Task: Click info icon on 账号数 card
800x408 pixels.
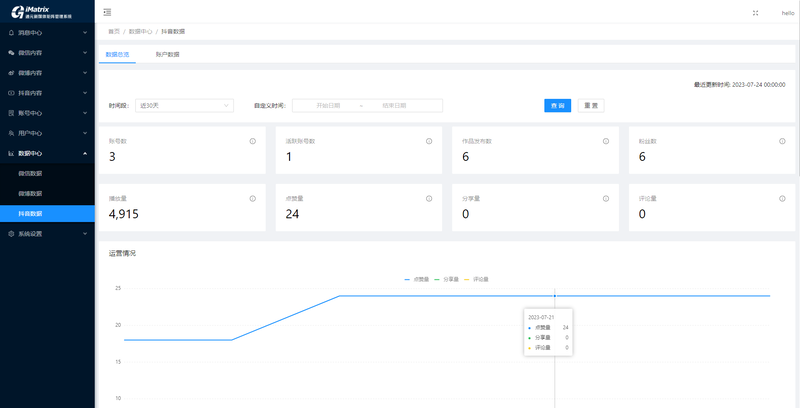Action: (253, 141)
